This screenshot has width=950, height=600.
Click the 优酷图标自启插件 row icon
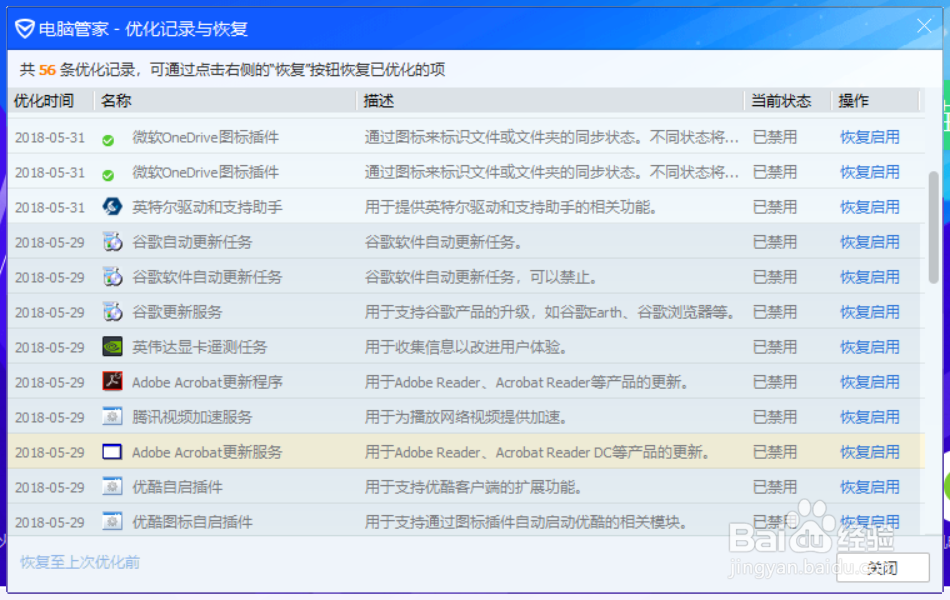click(112, 522)
